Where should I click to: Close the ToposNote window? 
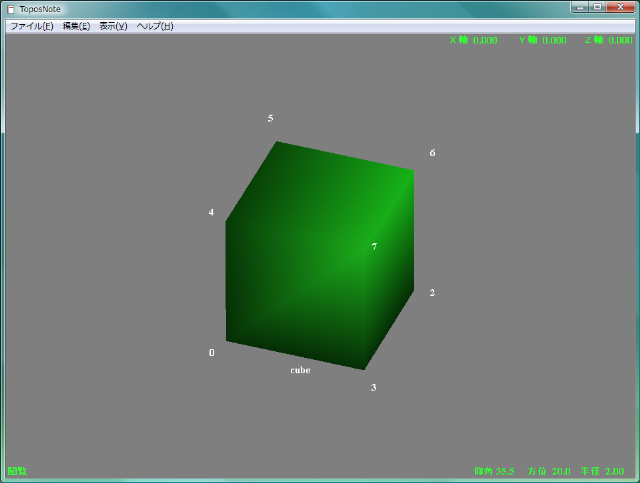click(620, 7)
